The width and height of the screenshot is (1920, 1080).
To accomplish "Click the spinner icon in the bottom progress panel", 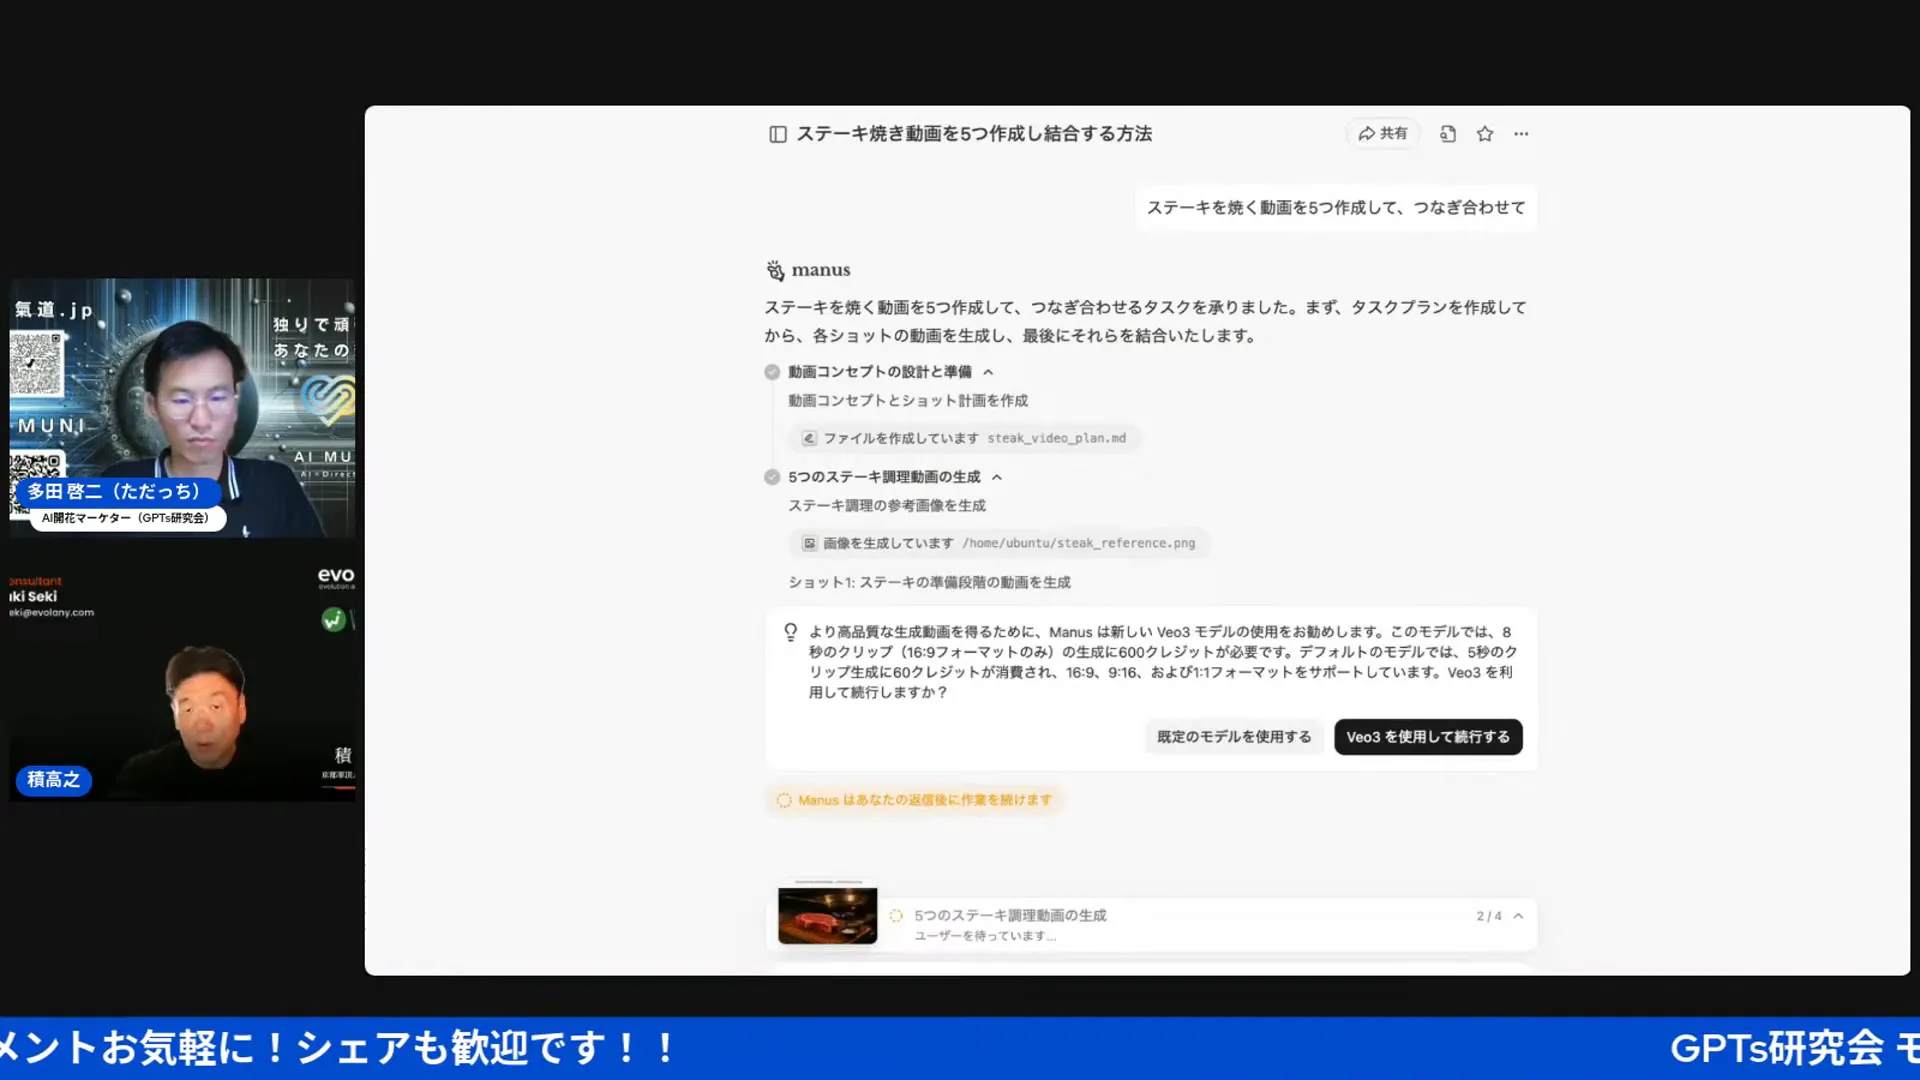I will 896,916.
